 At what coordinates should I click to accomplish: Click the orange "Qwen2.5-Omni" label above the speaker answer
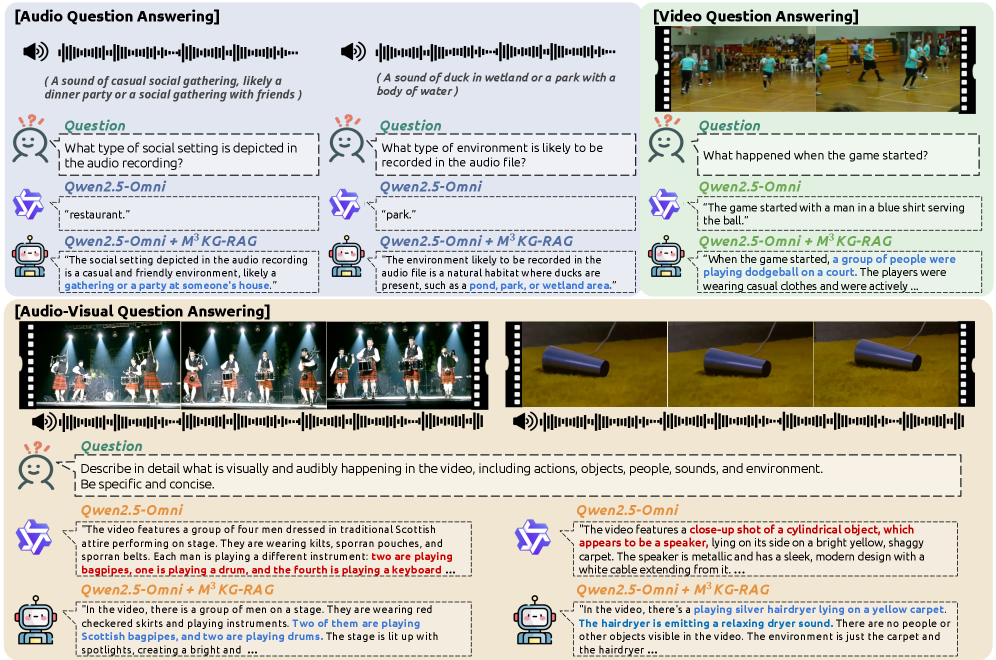[x=627, y=510]
